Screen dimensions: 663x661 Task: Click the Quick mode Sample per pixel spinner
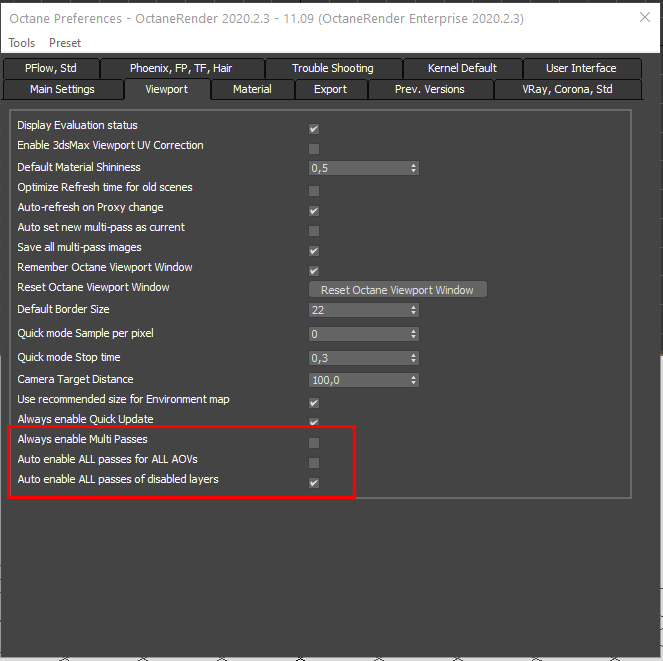[414, 334]
